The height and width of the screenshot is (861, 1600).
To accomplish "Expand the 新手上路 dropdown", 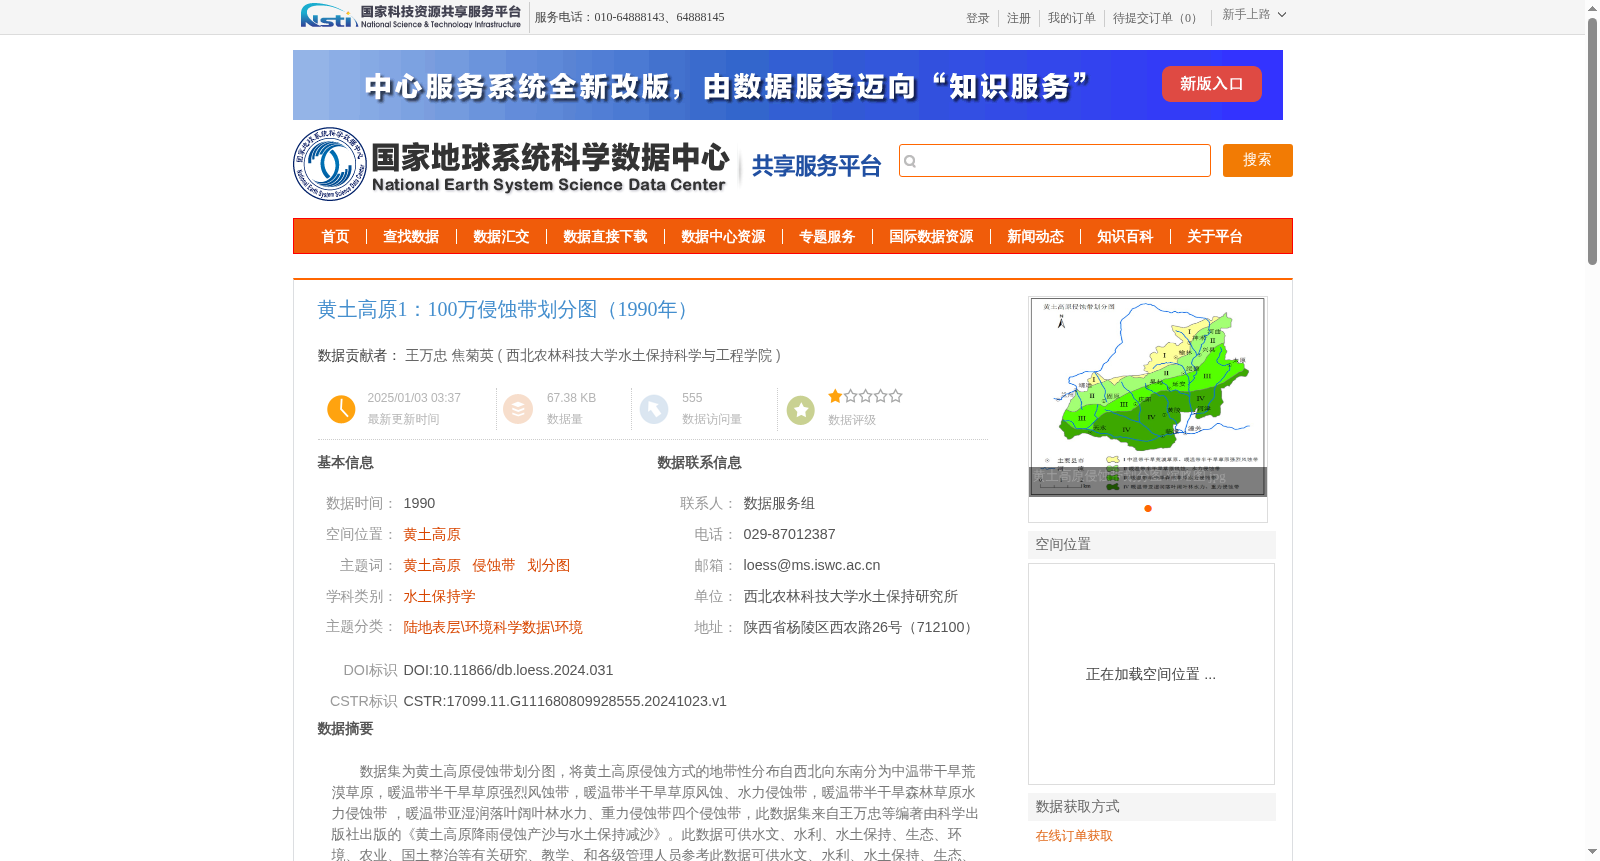I will coord(1254,15).
